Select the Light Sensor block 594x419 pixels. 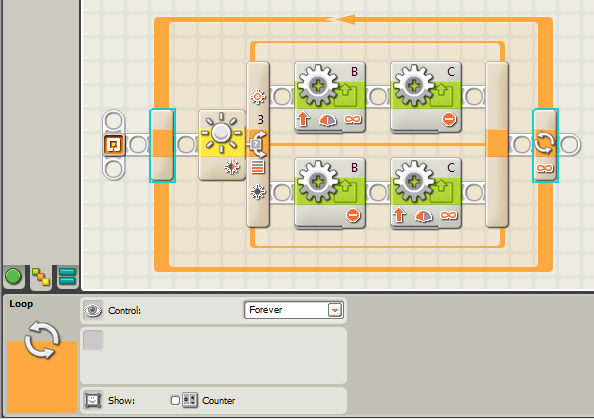(222, 145)
